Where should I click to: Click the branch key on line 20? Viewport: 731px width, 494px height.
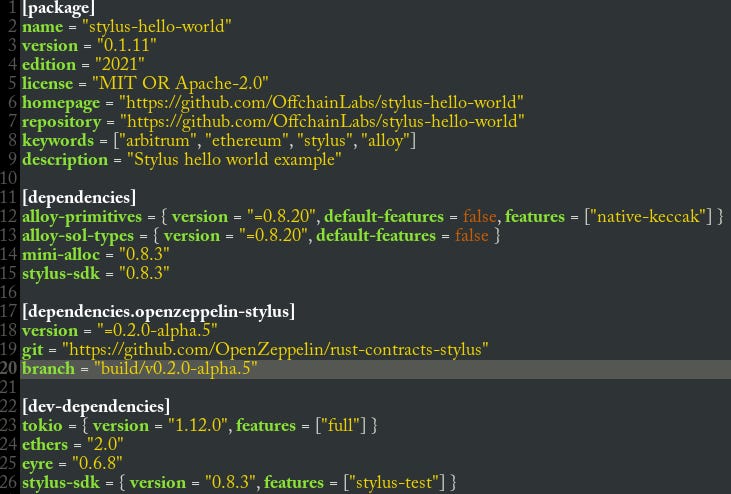coord(48,369)
